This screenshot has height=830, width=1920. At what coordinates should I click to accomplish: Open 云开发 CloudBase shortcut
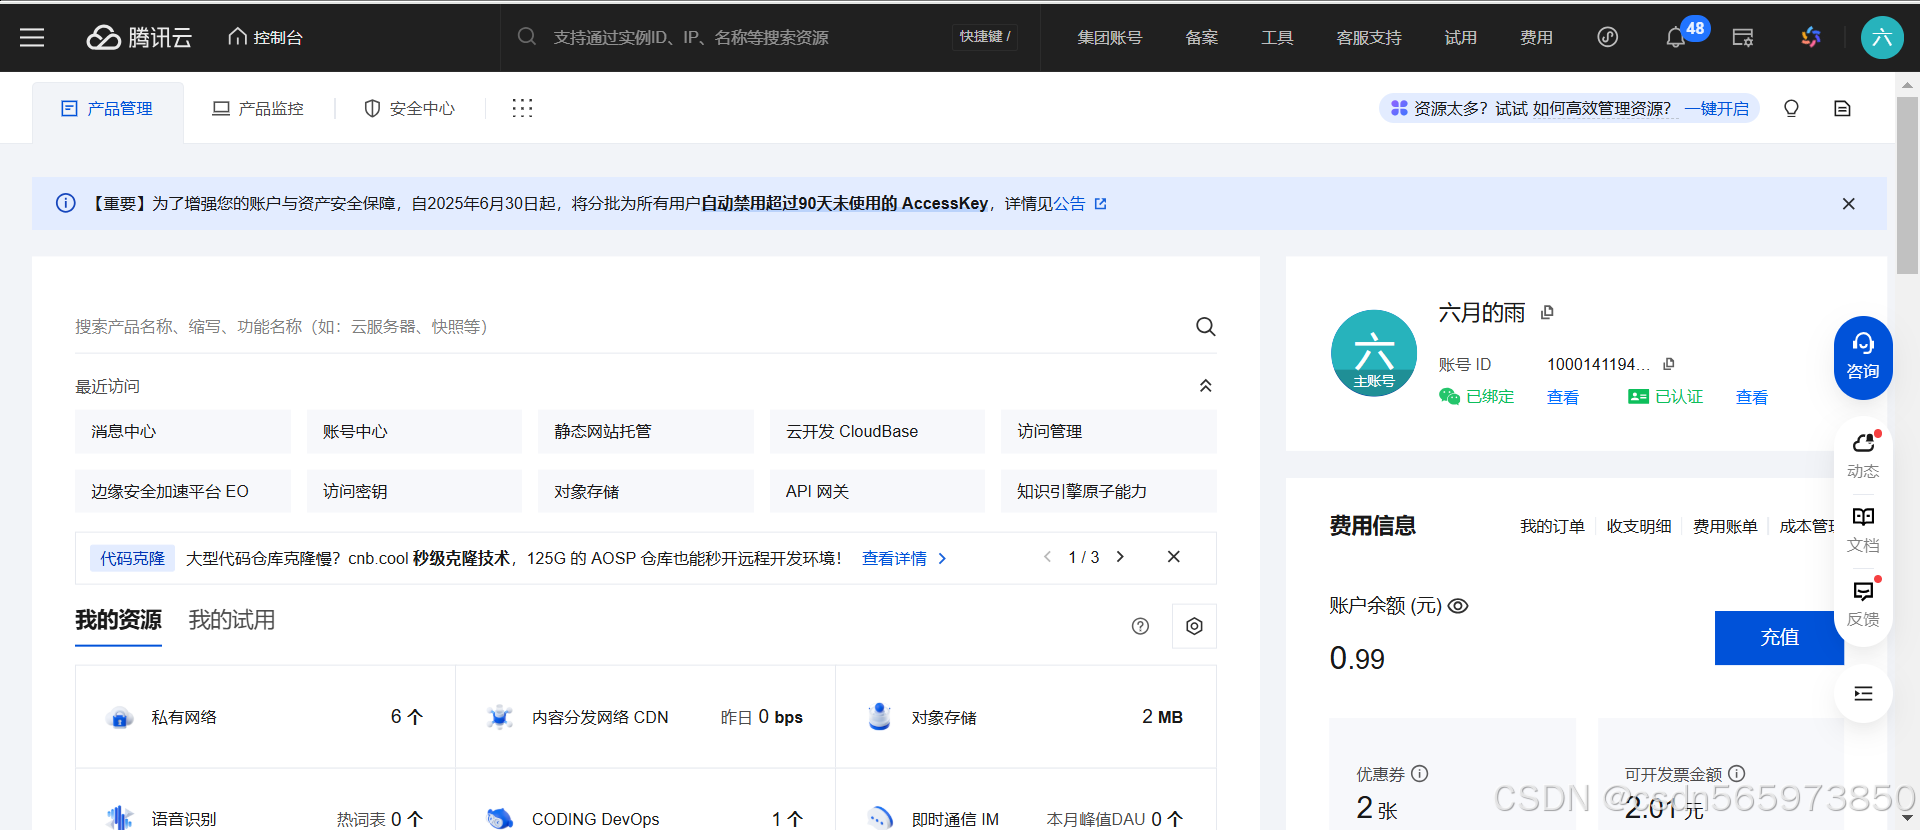coord(877,431)
